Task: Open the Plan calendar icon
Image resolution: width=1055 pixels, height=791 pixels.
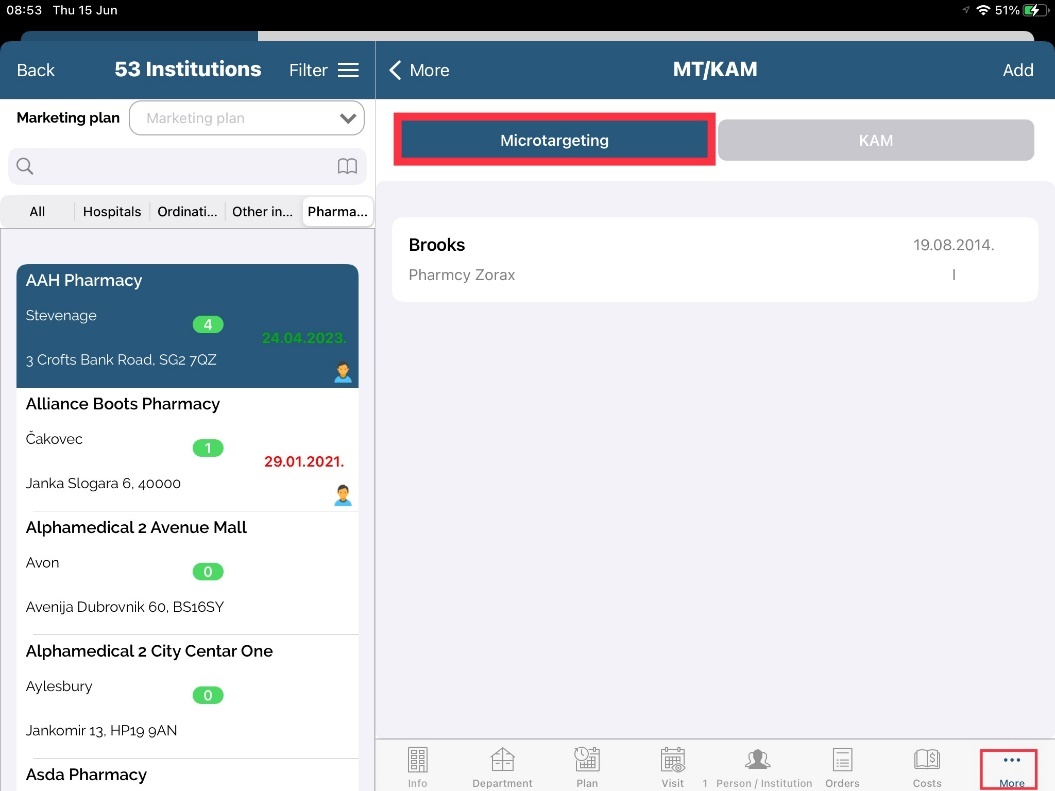Action: click(x=587, y=761)
